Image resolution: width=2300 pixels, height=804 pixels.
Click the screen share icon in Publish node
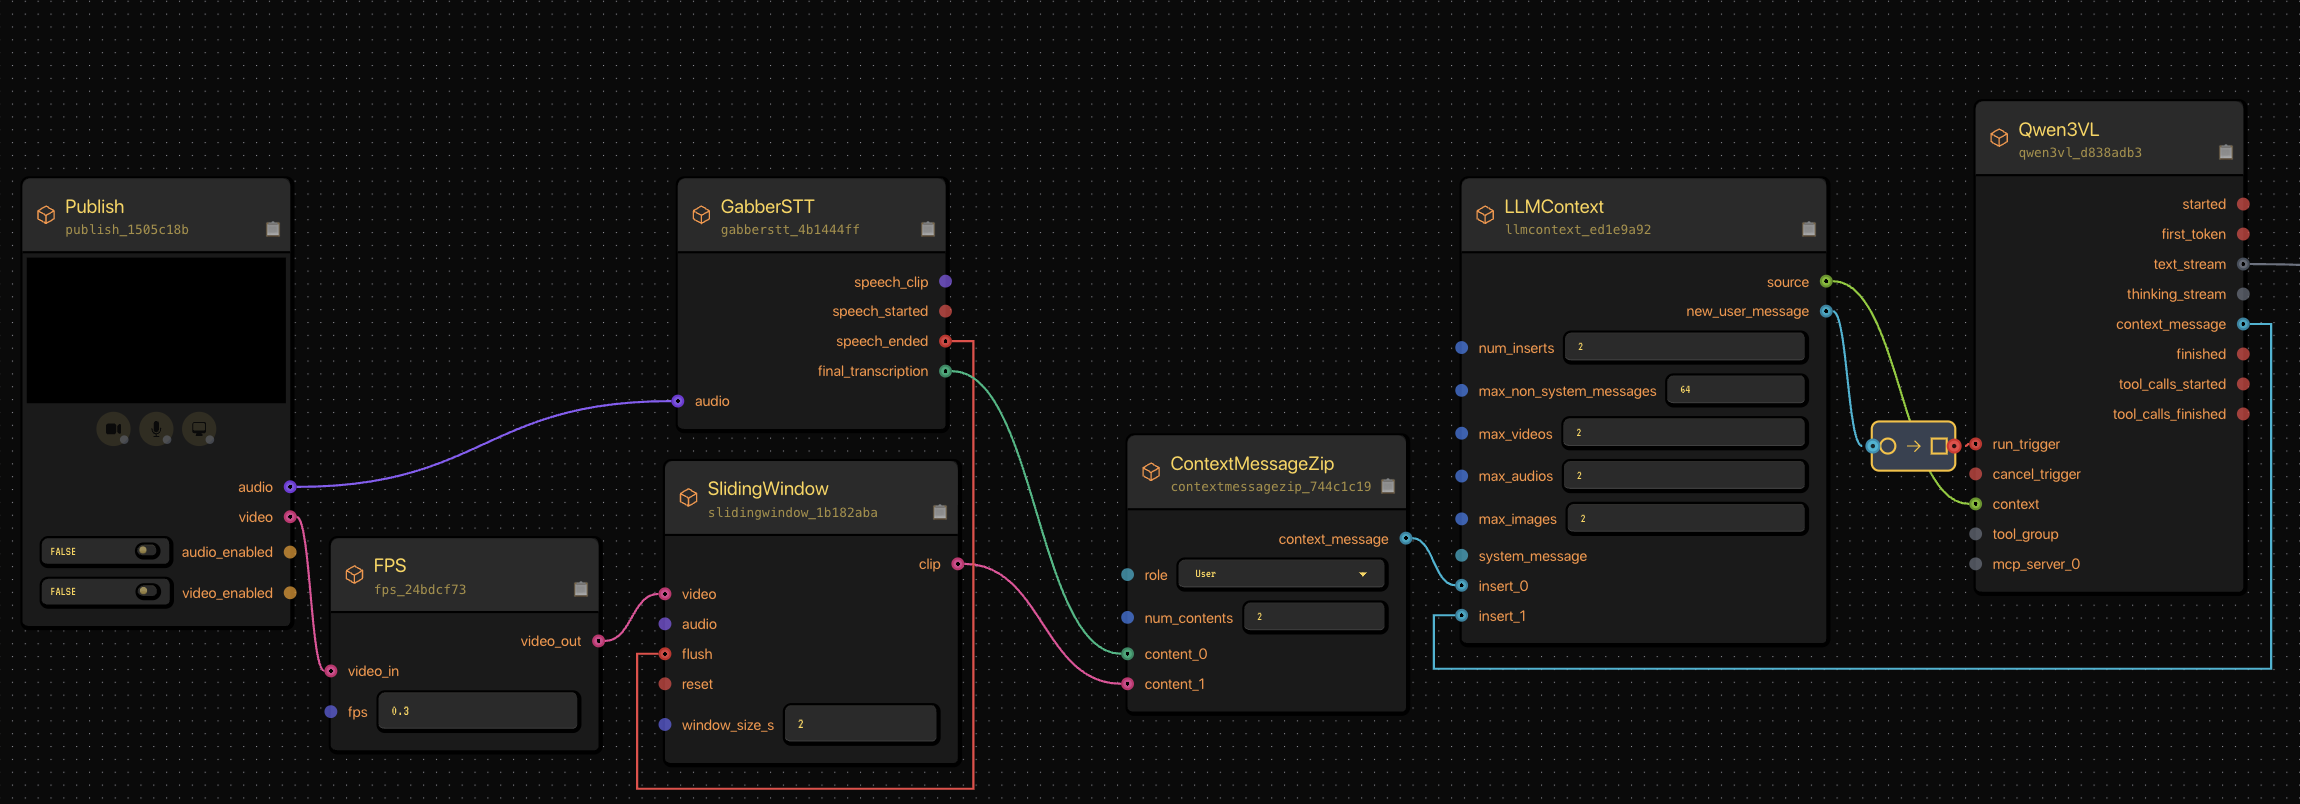pyautogui.click(x=199, y=429)
